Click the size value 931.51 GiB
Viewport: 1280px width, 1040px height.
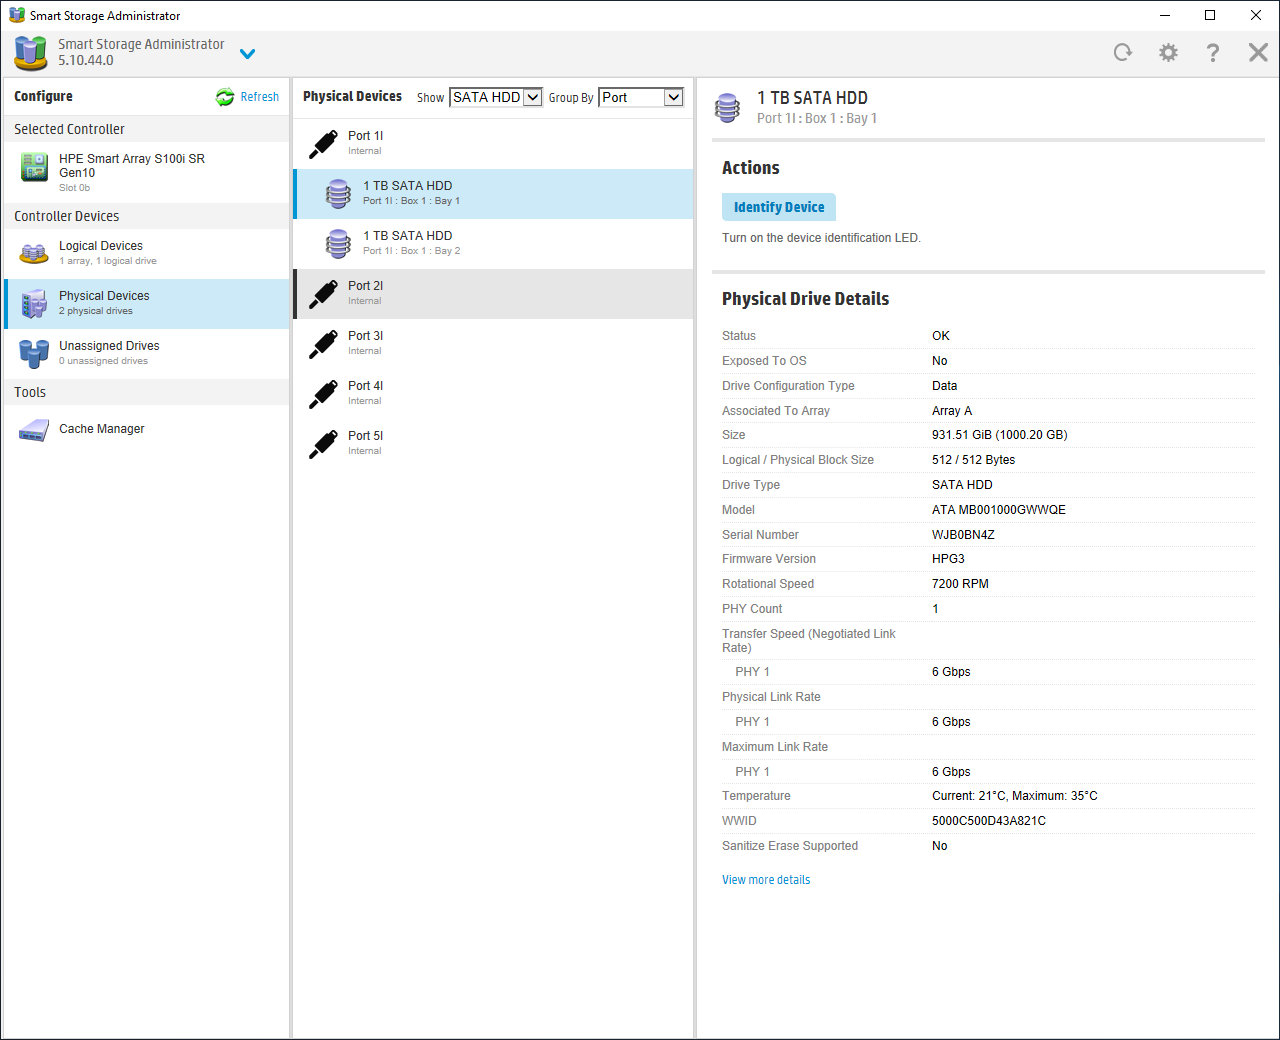coord(1000,435)
